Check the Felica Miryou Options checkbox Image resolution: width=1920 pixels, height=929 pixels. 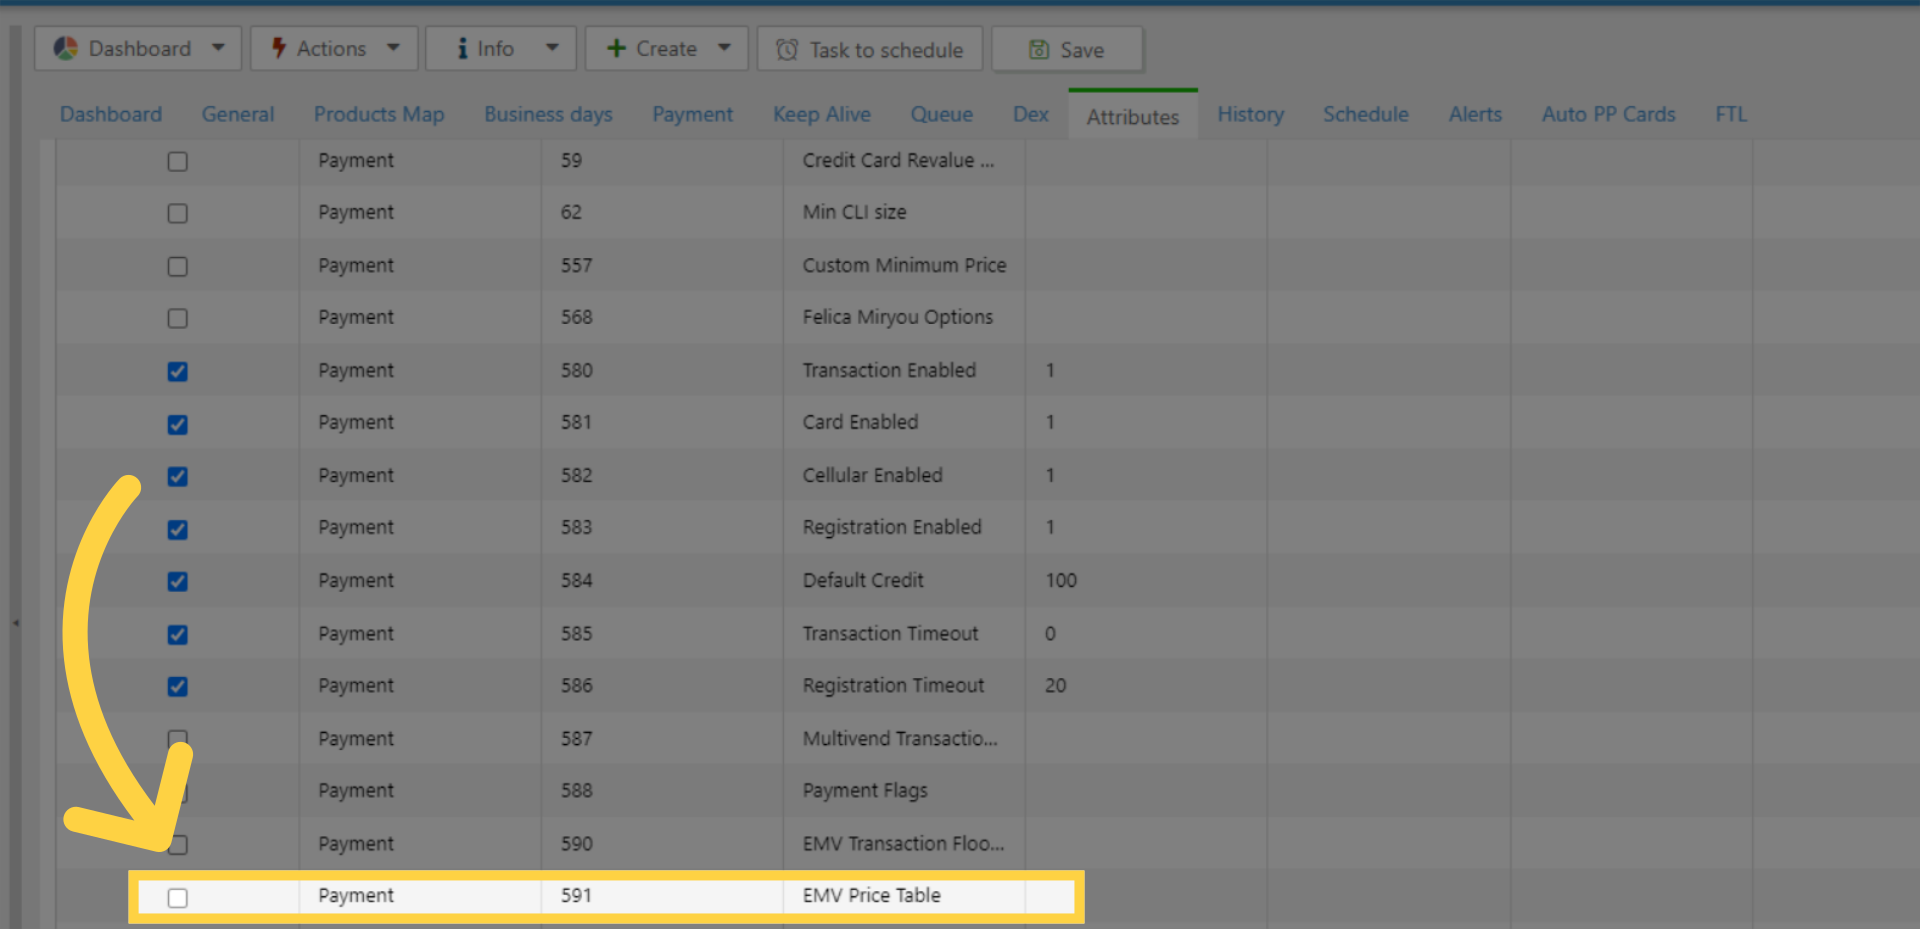click(x=178, y=318)
